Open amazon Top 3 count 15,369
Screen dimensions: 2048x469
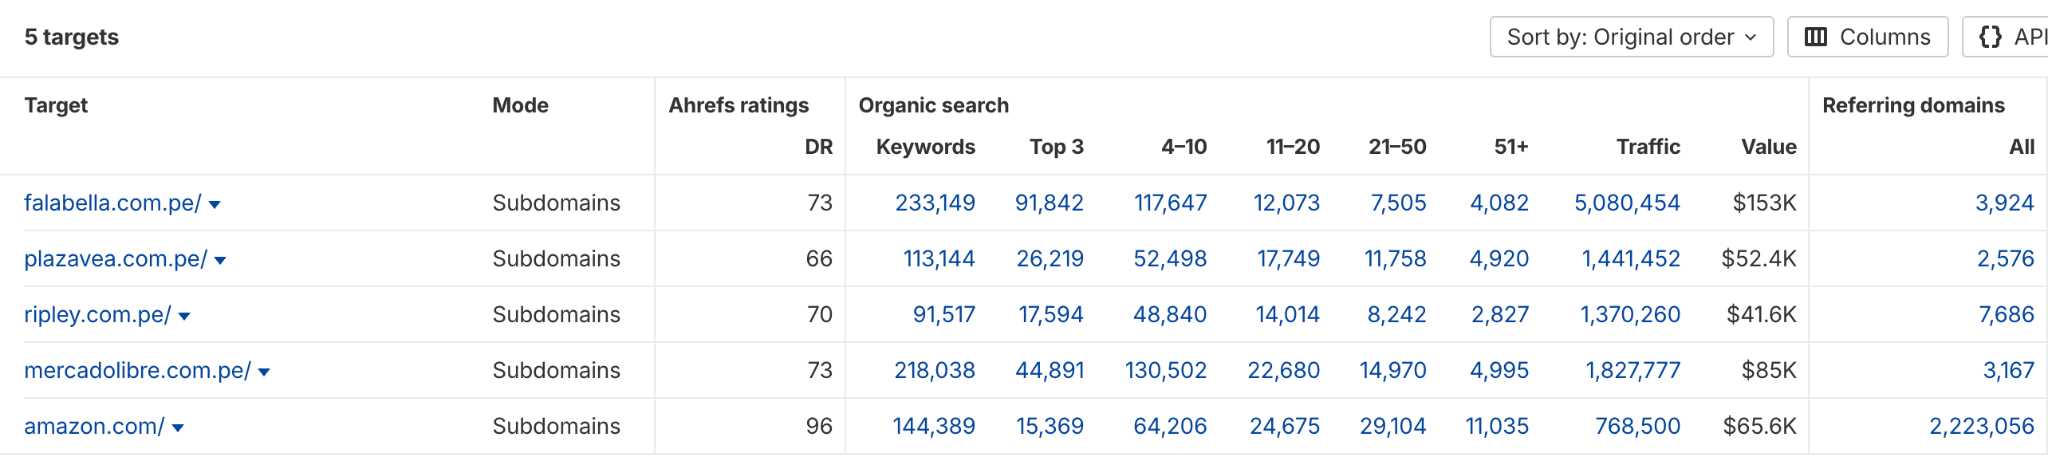(1050, 427)
